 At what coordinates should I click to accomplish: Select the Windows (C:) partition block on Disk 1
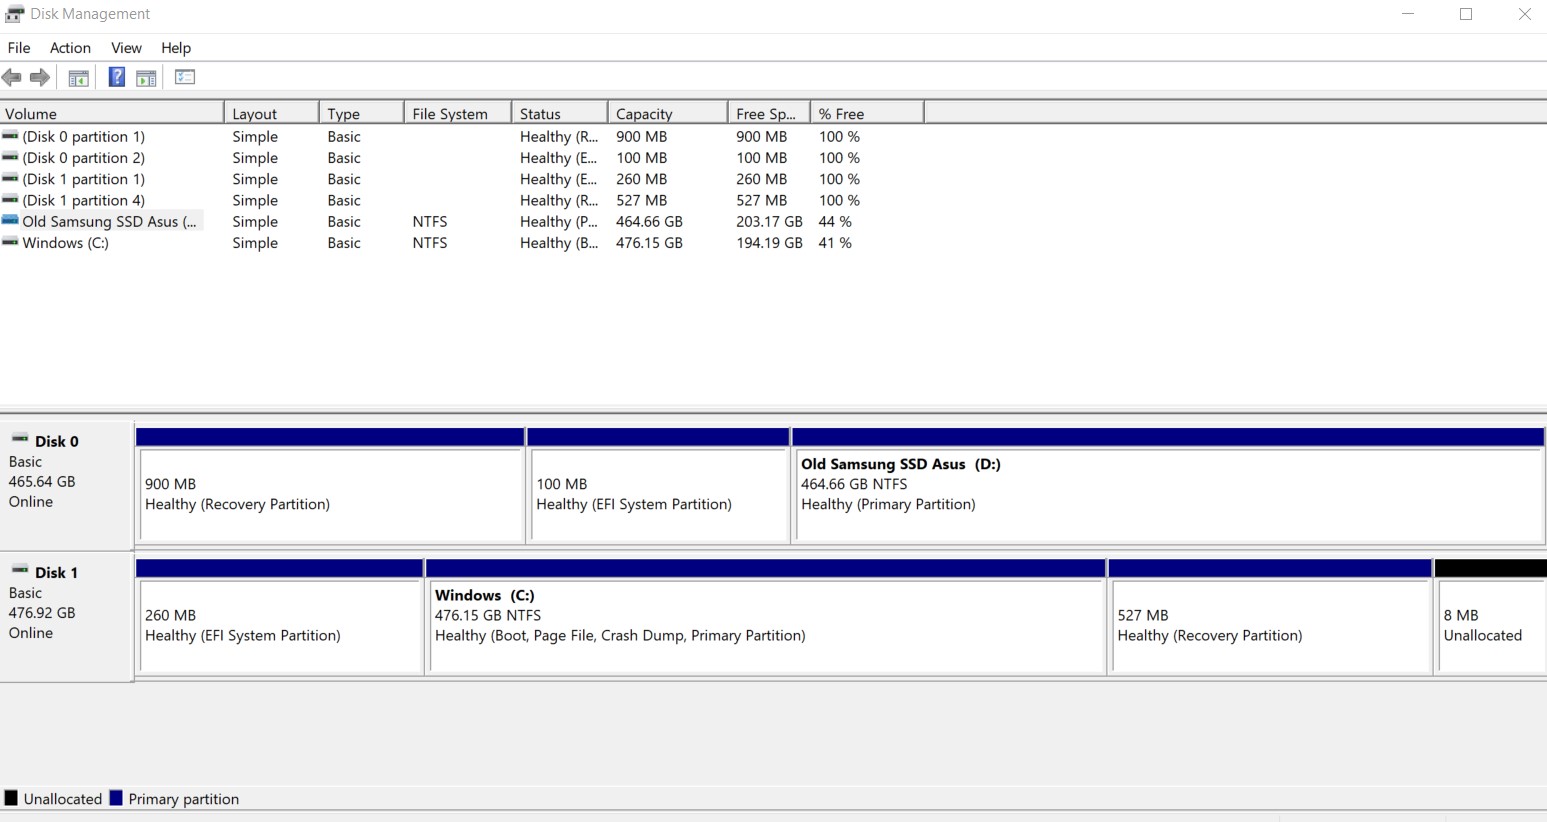(x=765, y=617)
